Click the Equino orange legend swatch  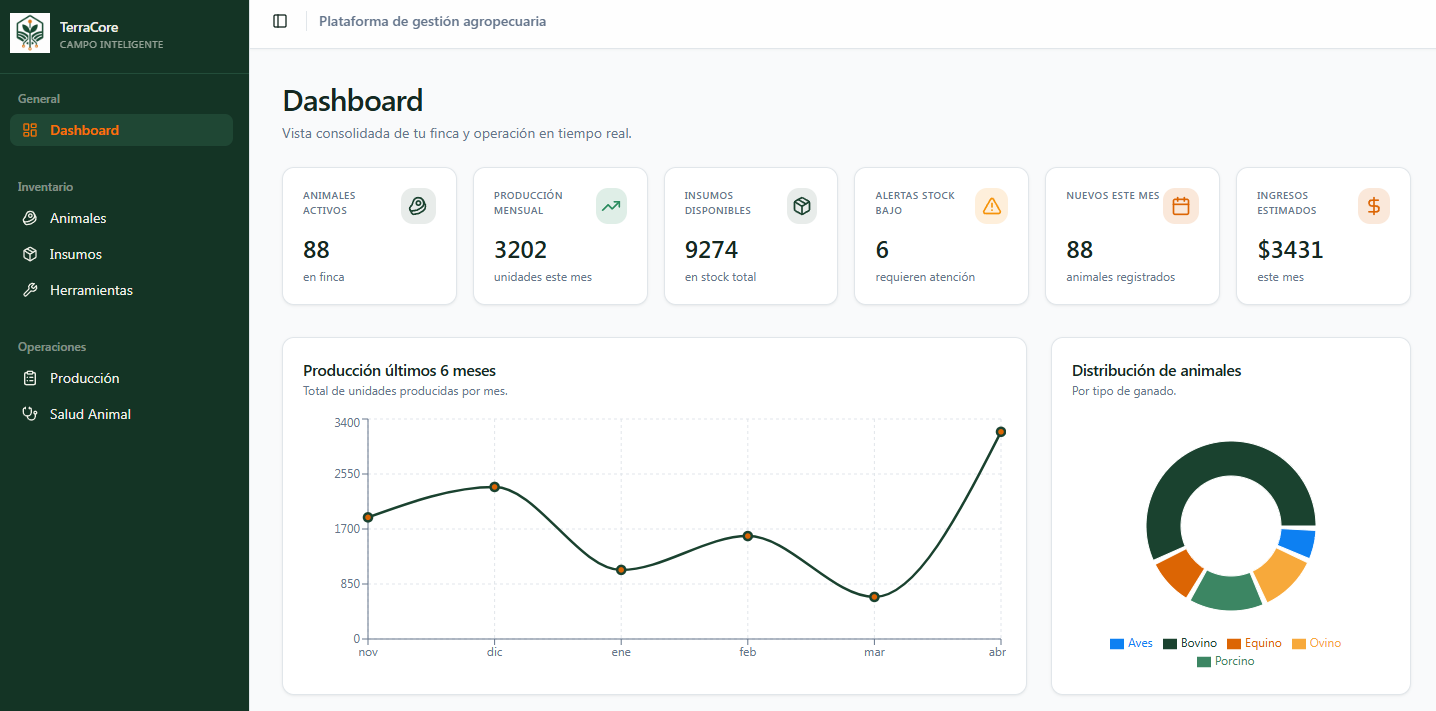tap(1234, 644)
